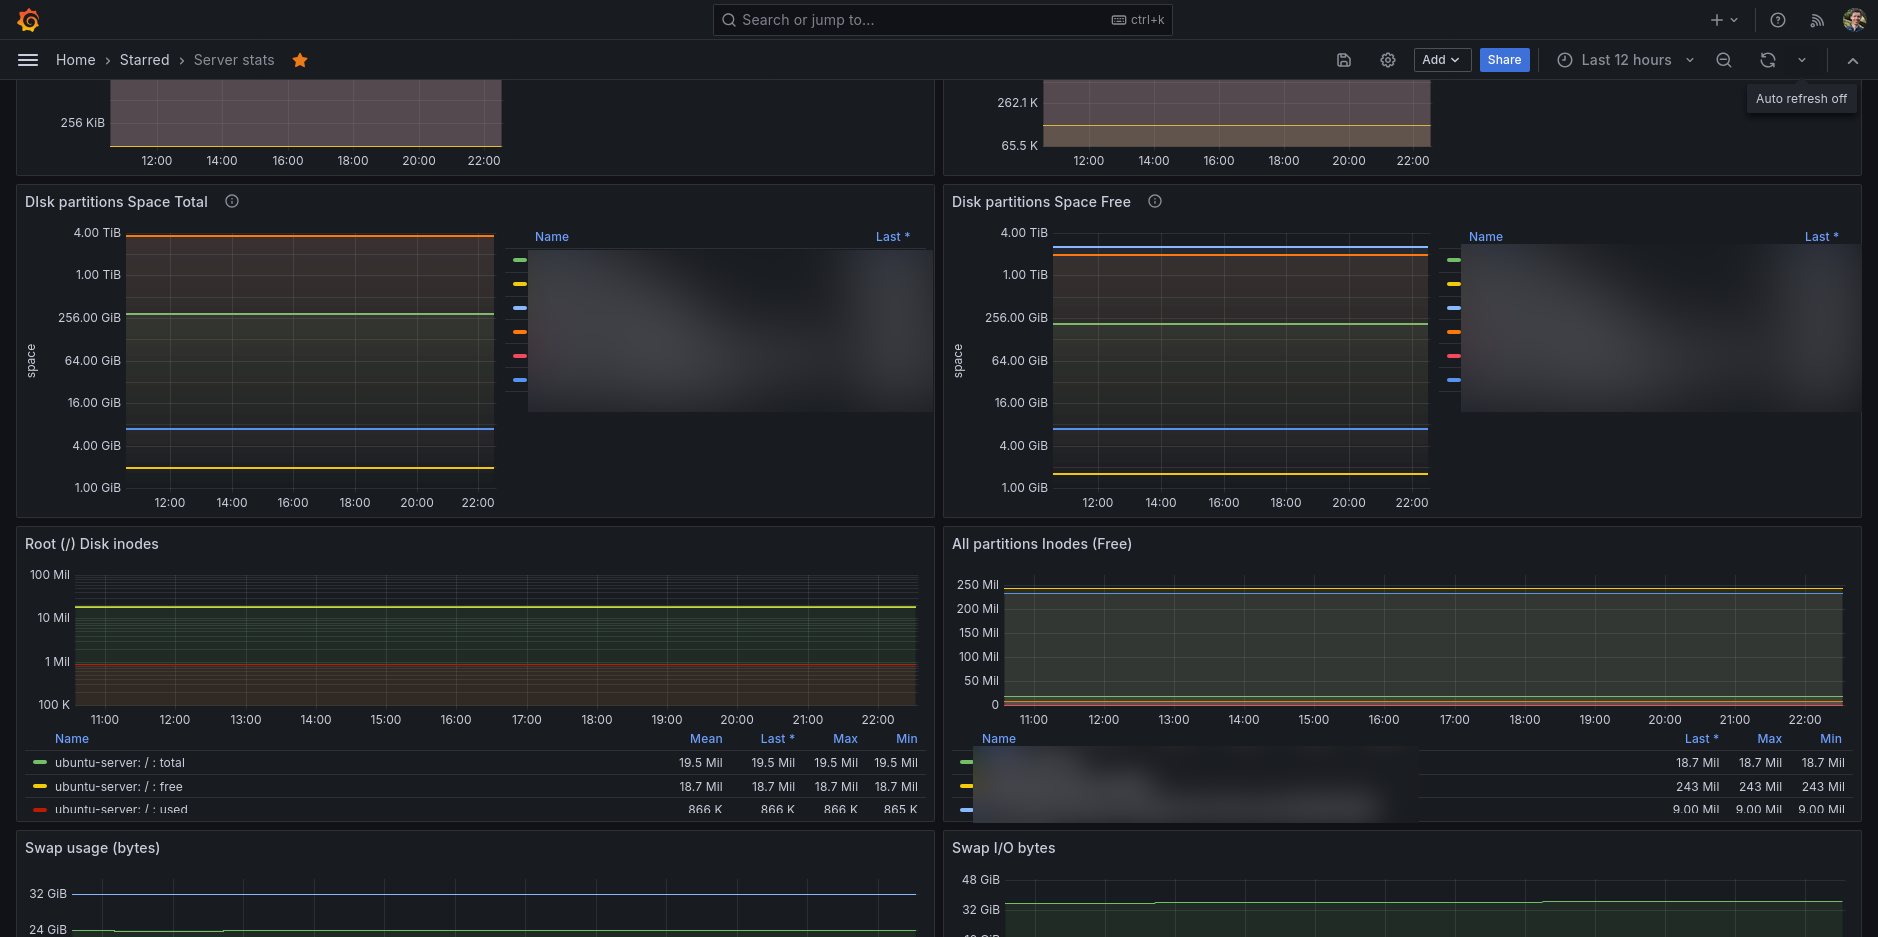Open dashboard settings gear icon
Image resolution: width=1878 pixels, height=937 pixels.
(x=1388, y=60)
